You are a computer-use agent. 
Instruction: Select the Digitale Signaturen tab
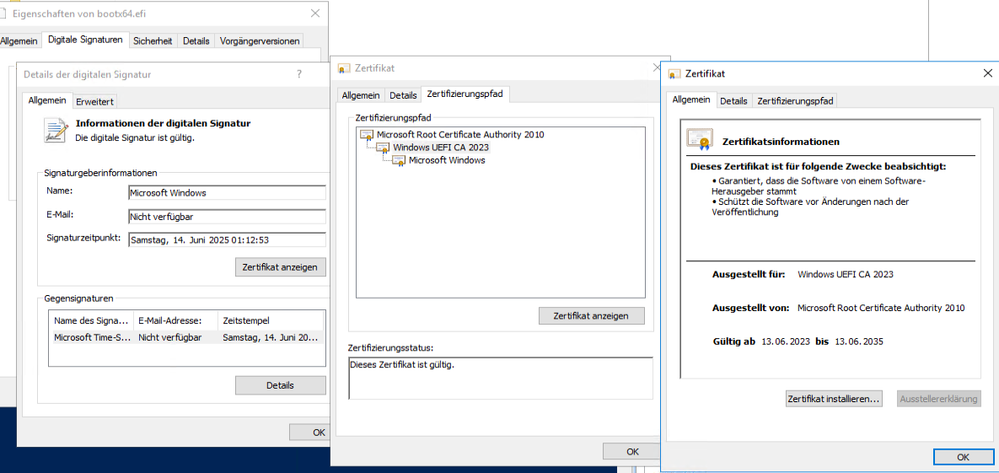[85, 40]
